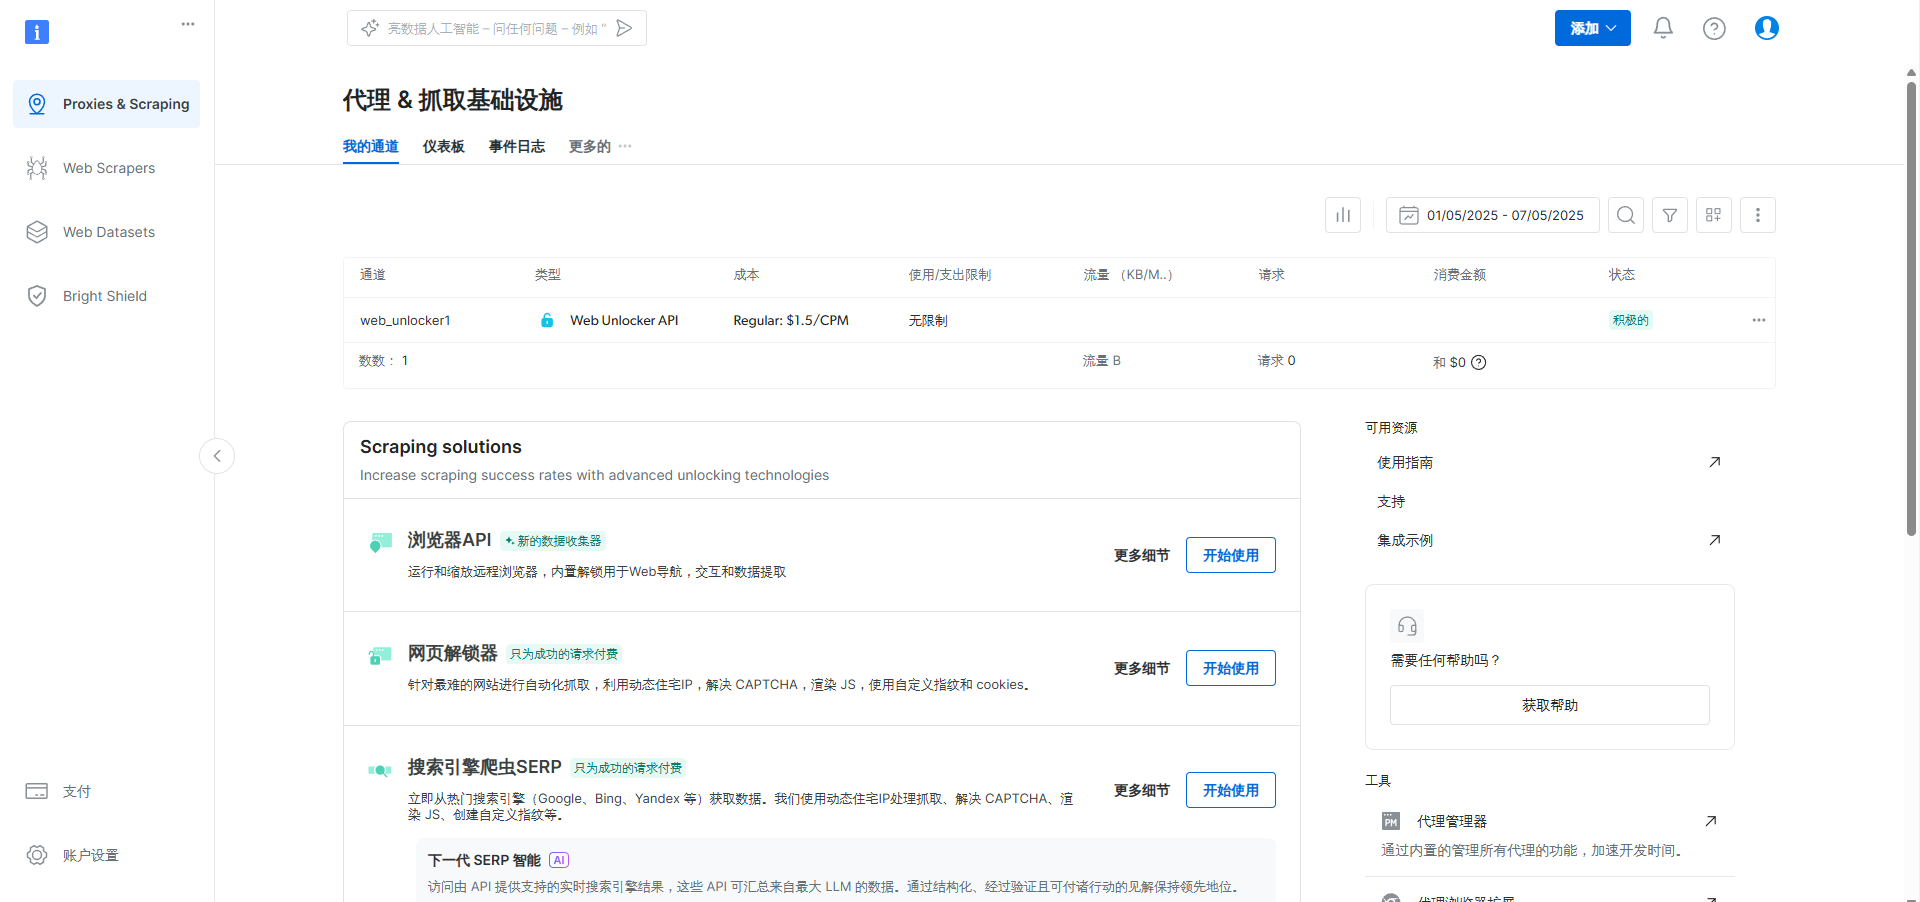Image resolution: width=1920 pixels, height=902 pixels.
Task: Open the column layout grid icon
Action: (1714, 215)
